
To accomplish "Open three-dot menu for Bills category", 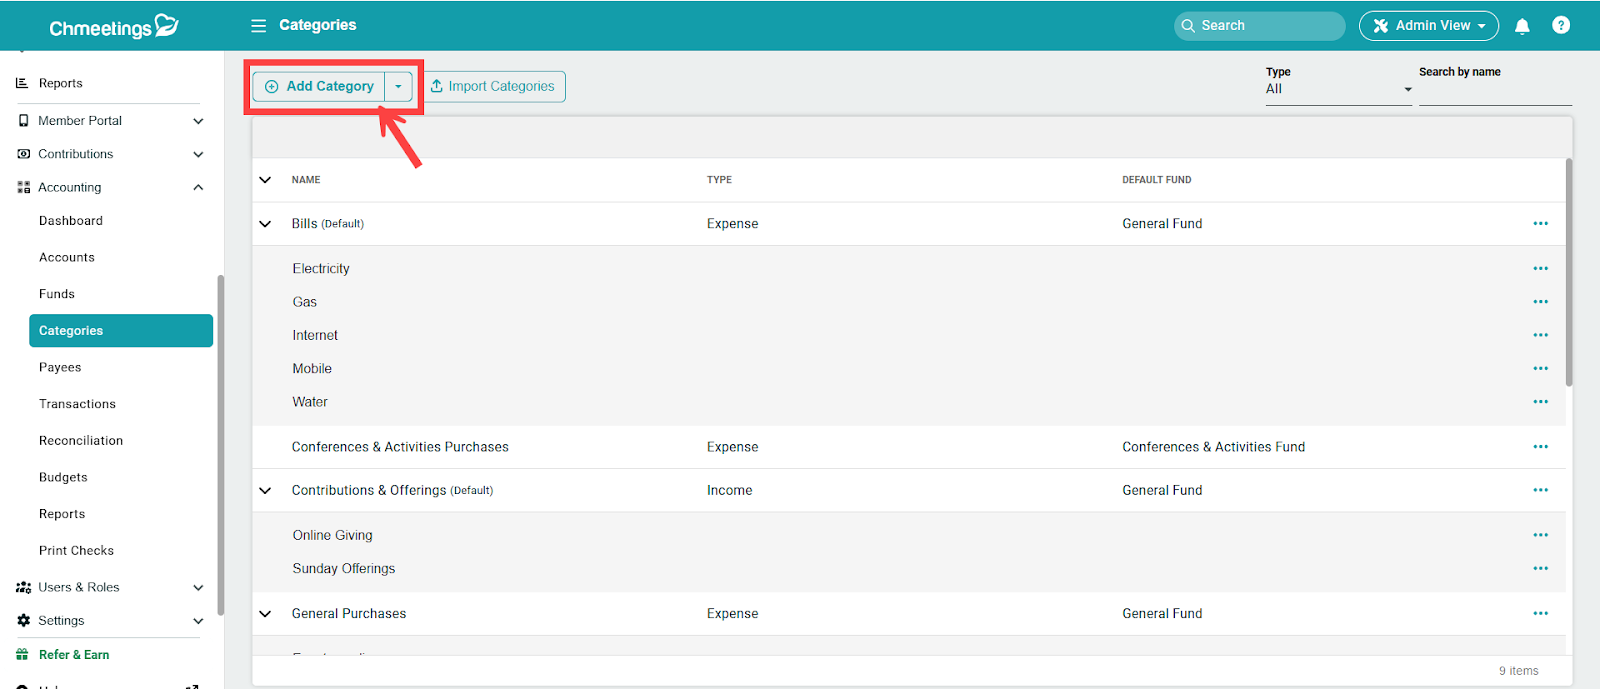I will (1540, 224).
